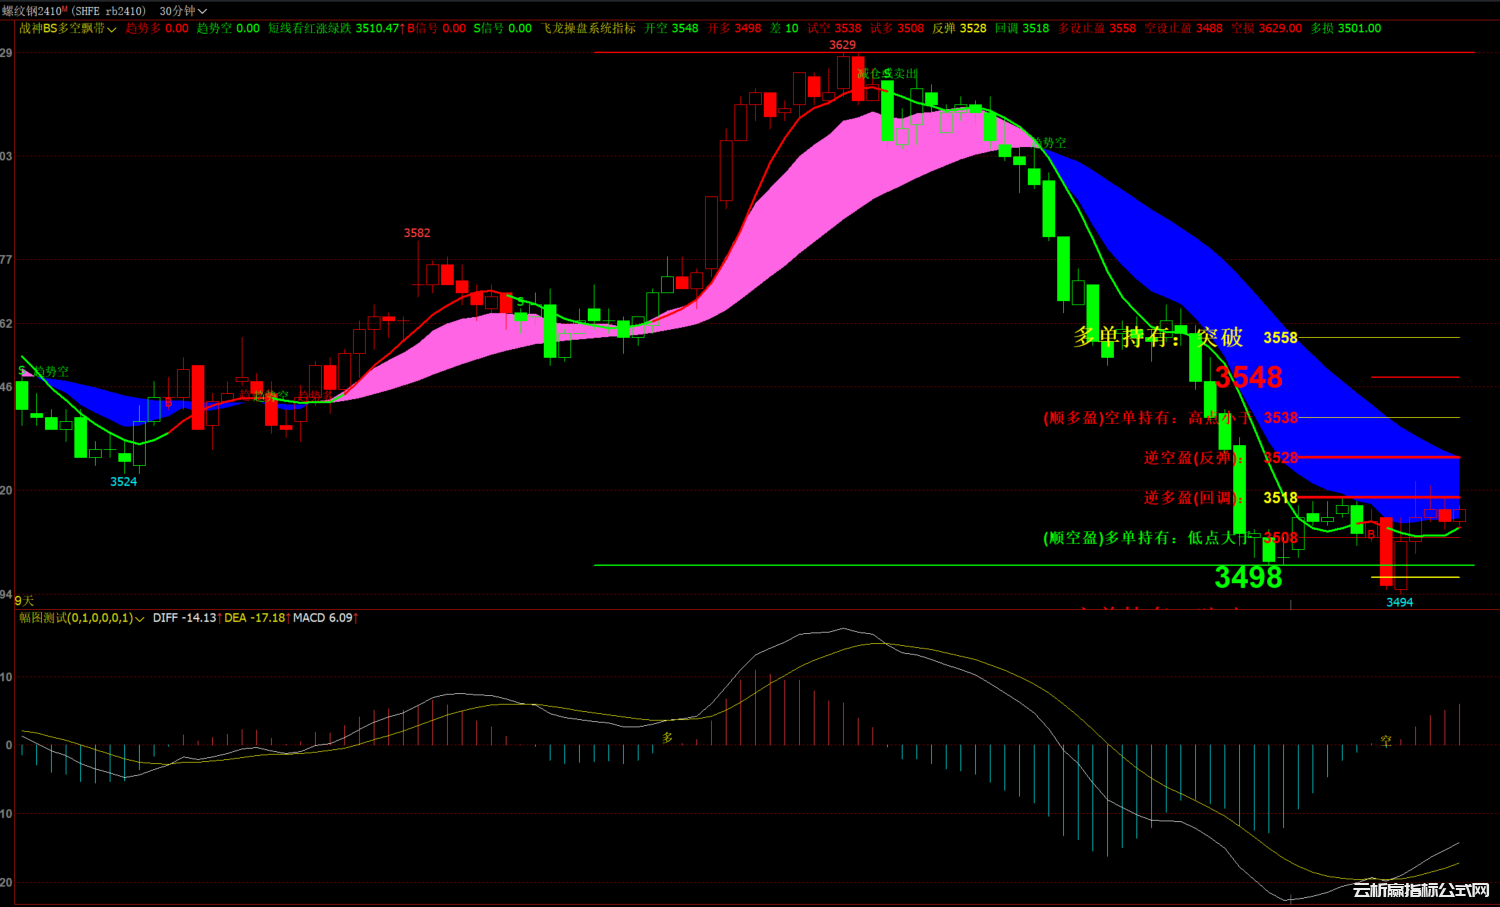Click the yellow 3558 breakout level
The height and width of the screenshot is (907, 1500).
(x=1280, y=338)
